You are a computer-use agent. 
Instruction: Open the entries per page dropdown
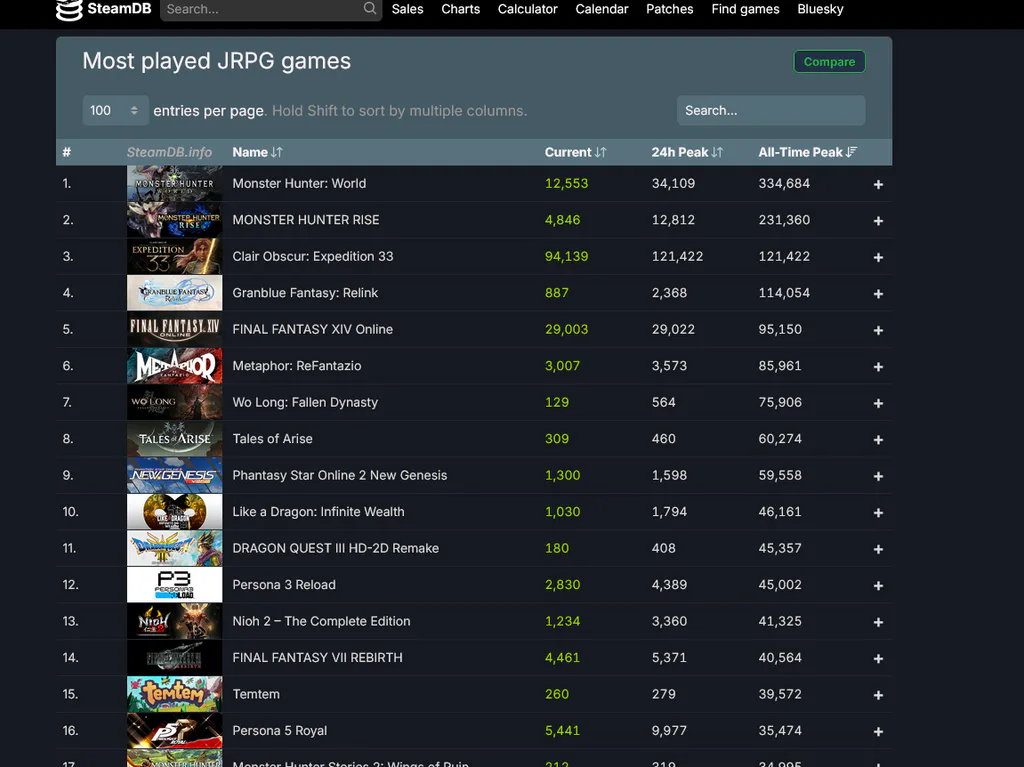tap(115, 110)
